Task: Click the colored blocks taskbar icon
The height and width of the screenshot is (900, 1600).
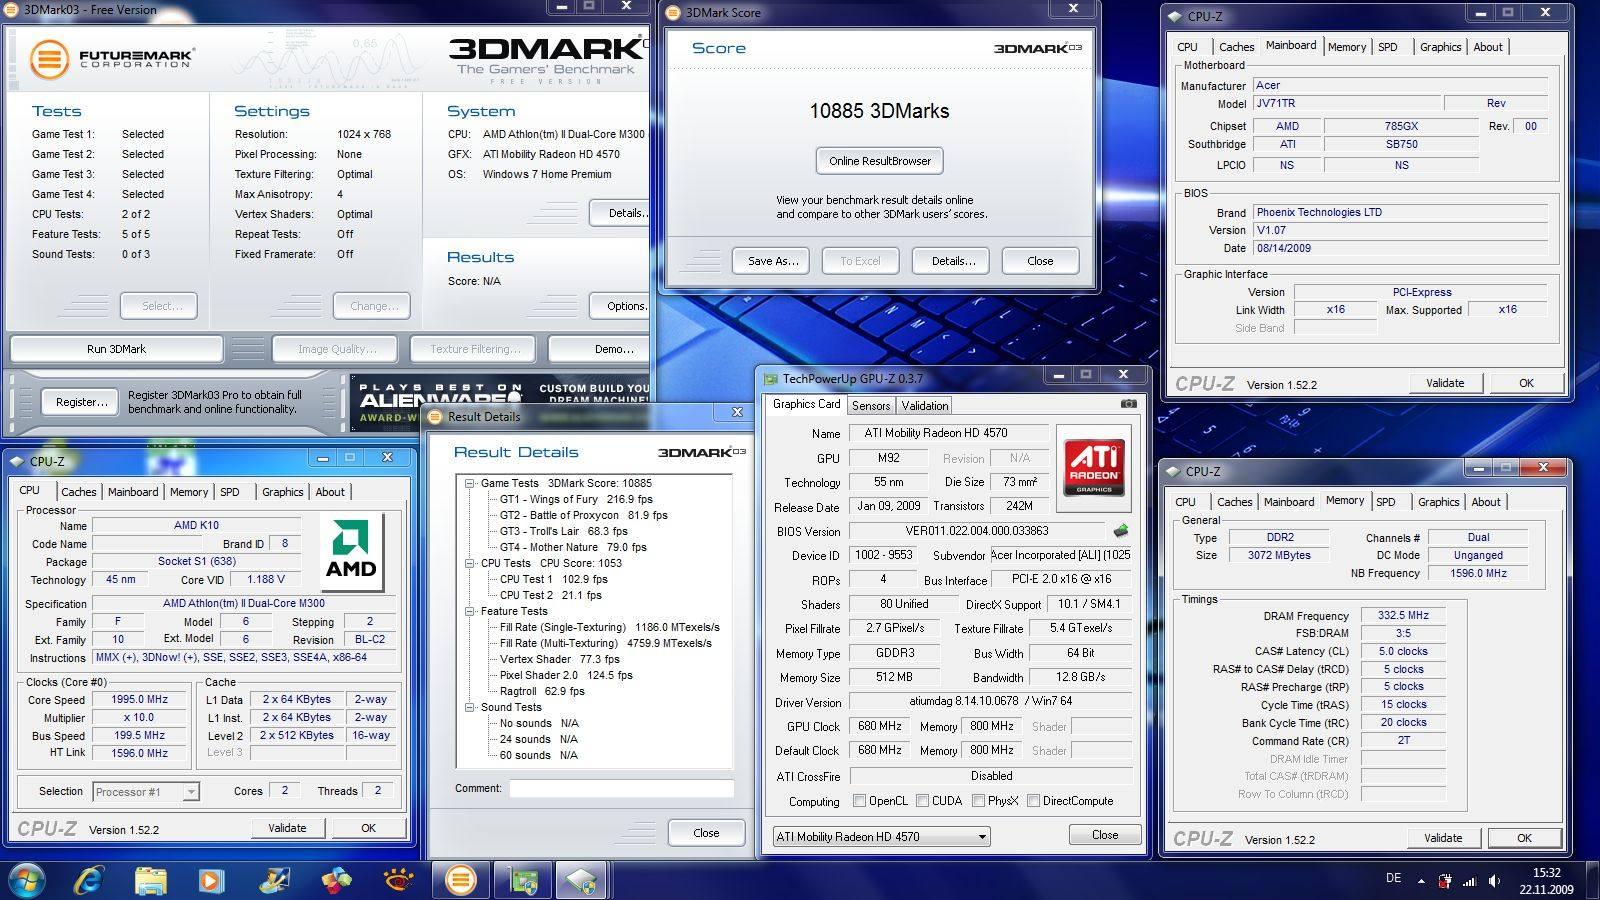Action: (x=336, y=880)
